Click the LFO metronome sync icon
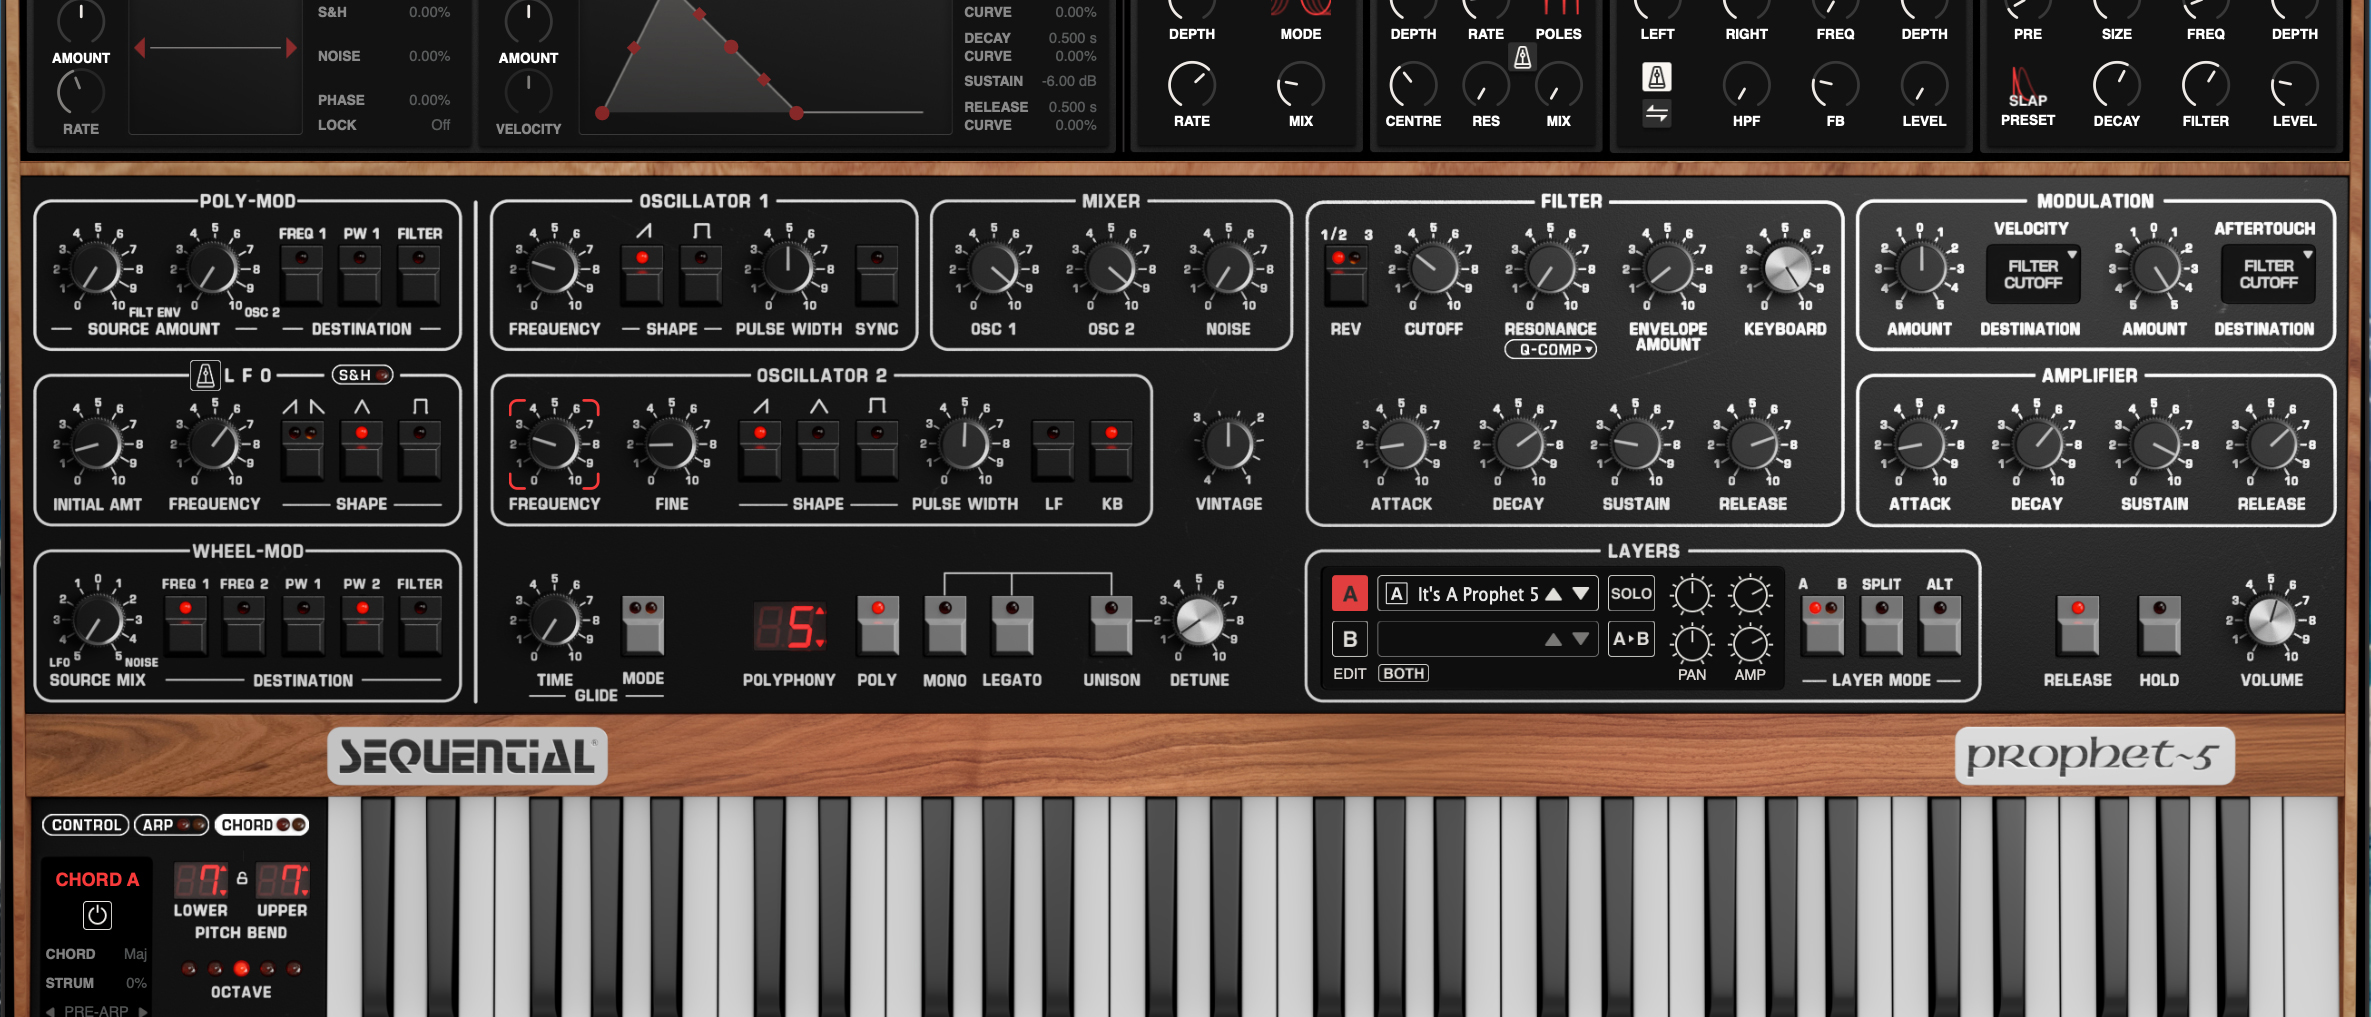2371x1017 pixels. coord(205,375)
